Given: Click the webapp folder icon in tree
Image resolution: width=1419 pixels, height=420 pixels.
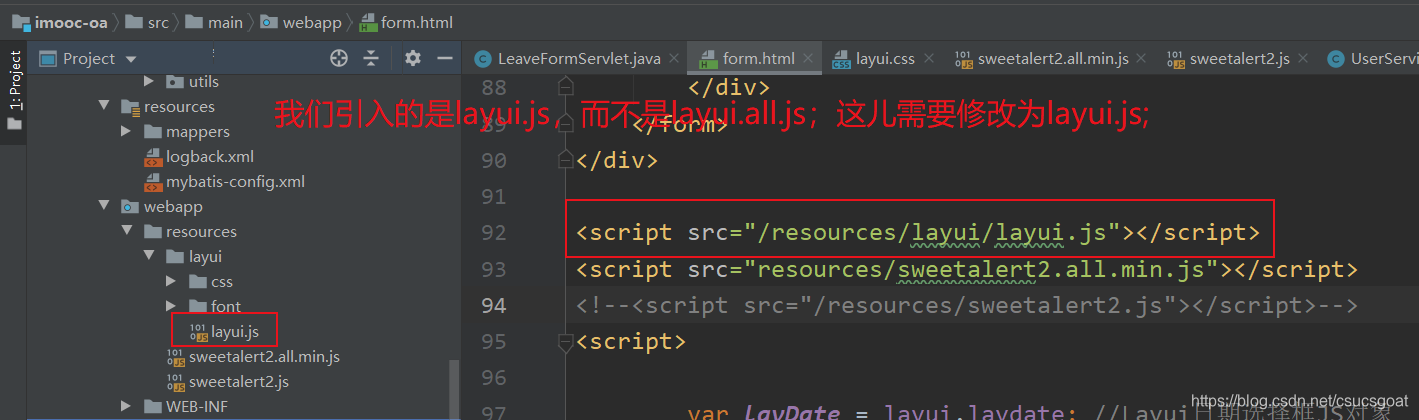Looking at the screenshot, I should point(129,206).
